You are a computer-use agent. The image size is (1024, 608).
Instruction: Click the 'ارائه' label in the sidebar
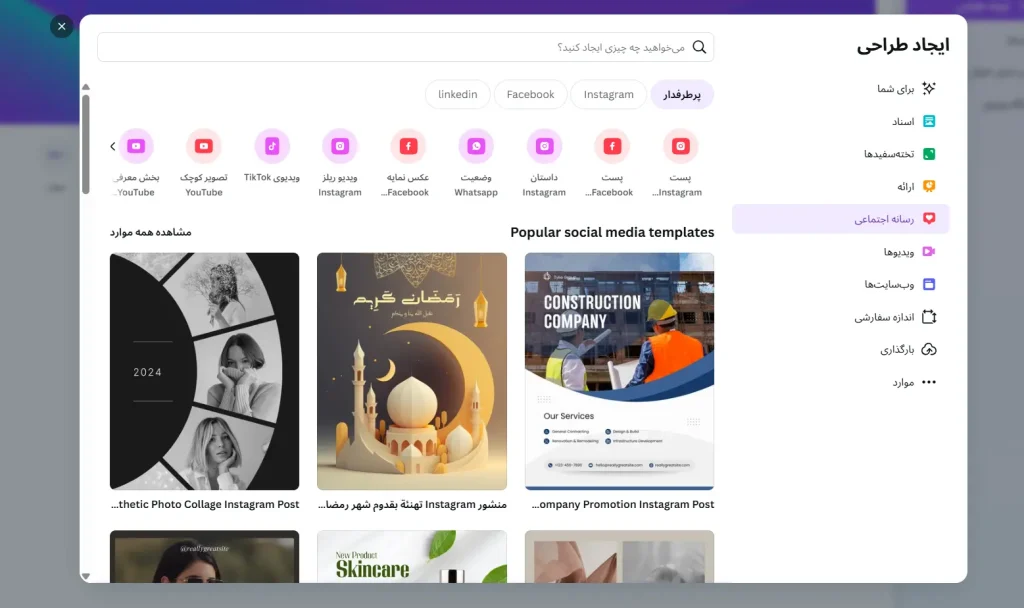pyautogui.click(x=906, y=187)
